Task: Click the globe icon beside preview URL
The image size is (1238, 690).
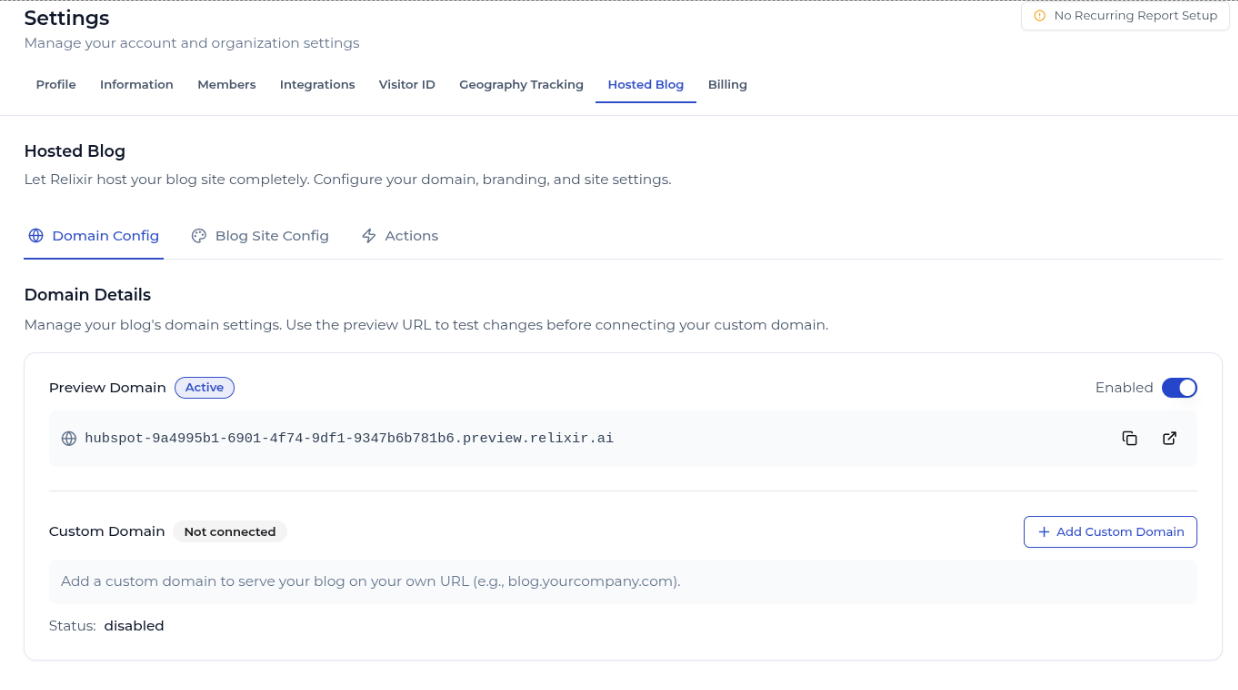Action: coord(69,438)
